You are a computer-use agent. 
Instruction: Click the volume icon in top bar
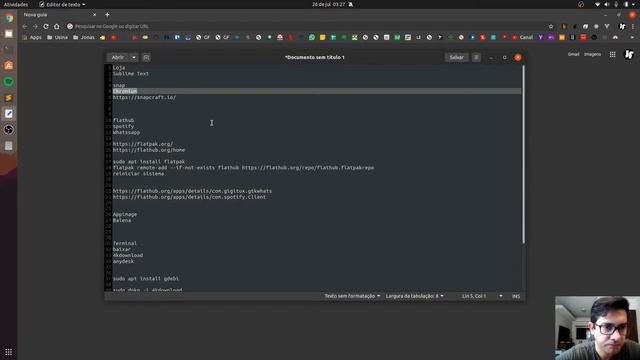pyautogui.click(x=607, y=4)
